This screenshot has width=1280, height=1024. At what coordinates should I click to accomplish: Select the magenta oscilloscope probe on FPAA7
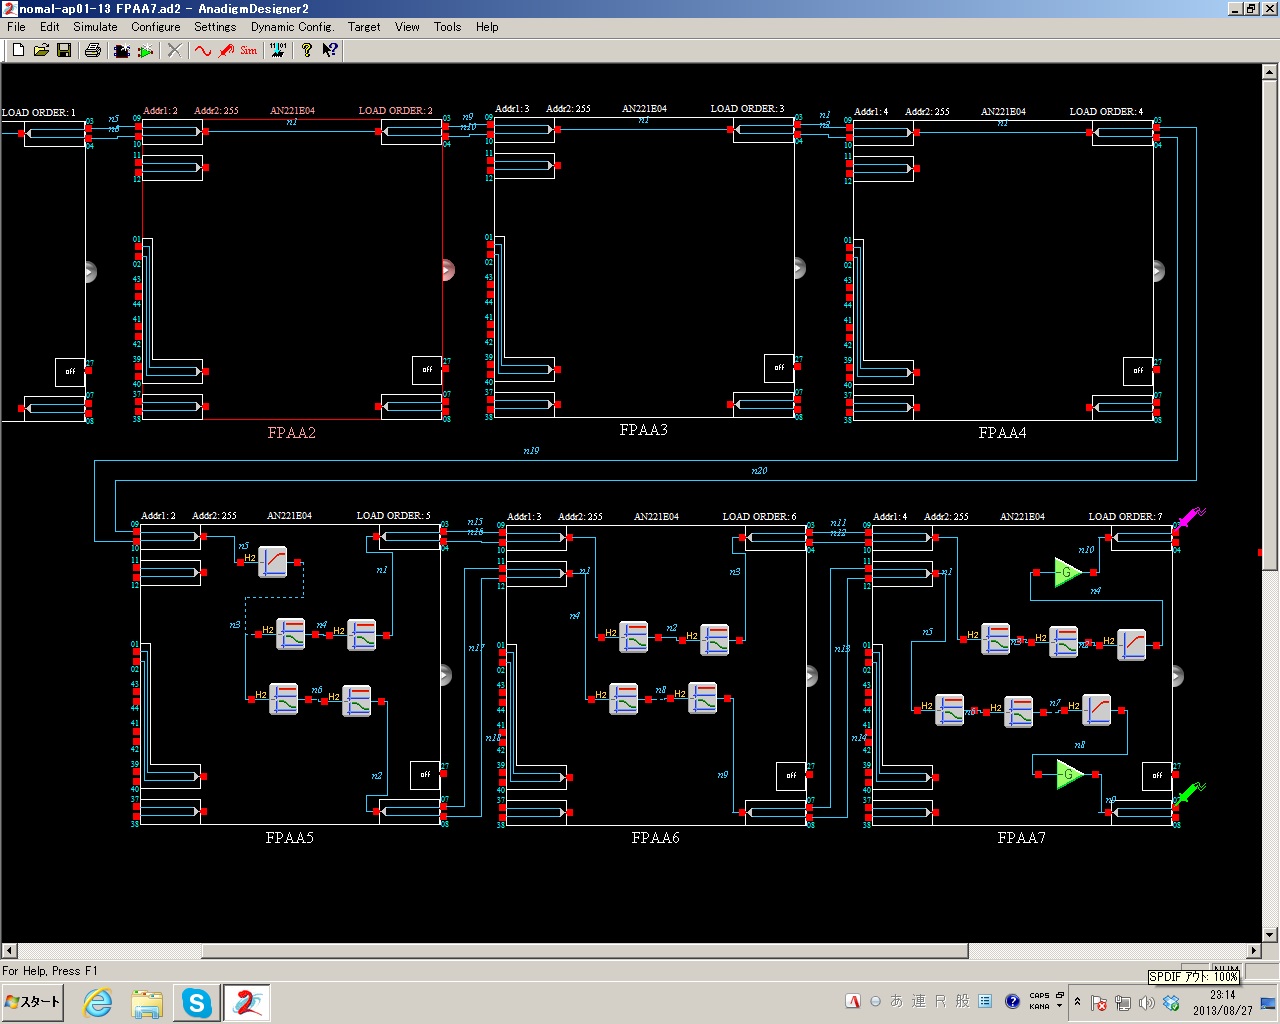coord(1189,517)
